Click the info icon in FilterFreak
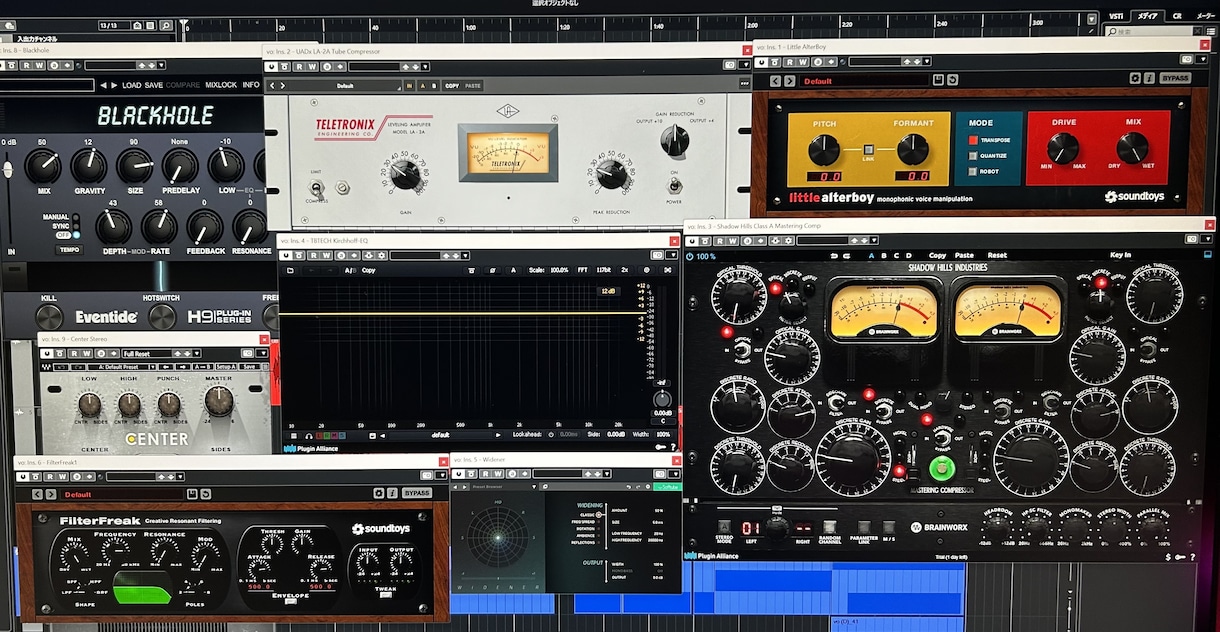This screenshot has width=1220, height=632. tap(393, 493)
